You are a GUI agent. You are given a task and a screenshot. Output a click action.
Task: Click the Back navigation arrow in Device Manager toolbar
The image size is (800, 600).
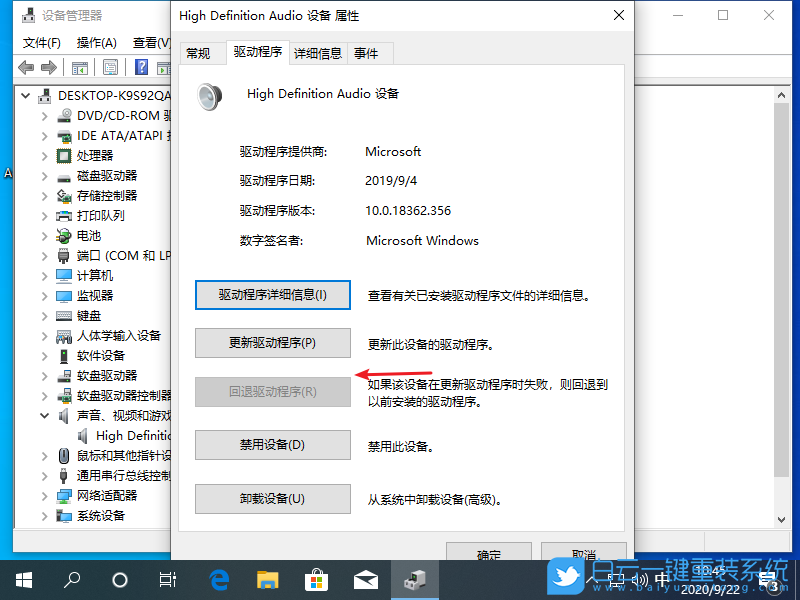[25, 67]
